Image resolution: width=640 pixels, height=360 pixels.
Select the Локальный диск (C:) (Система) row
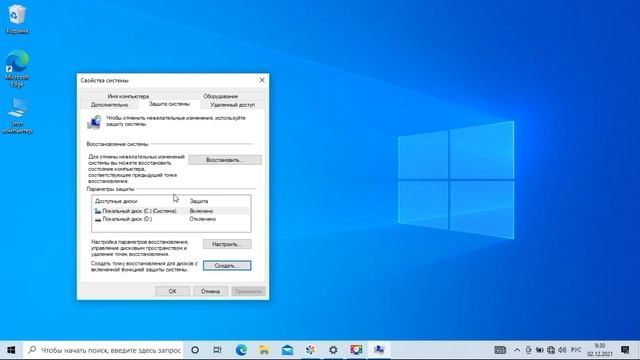tap(171, 211)
